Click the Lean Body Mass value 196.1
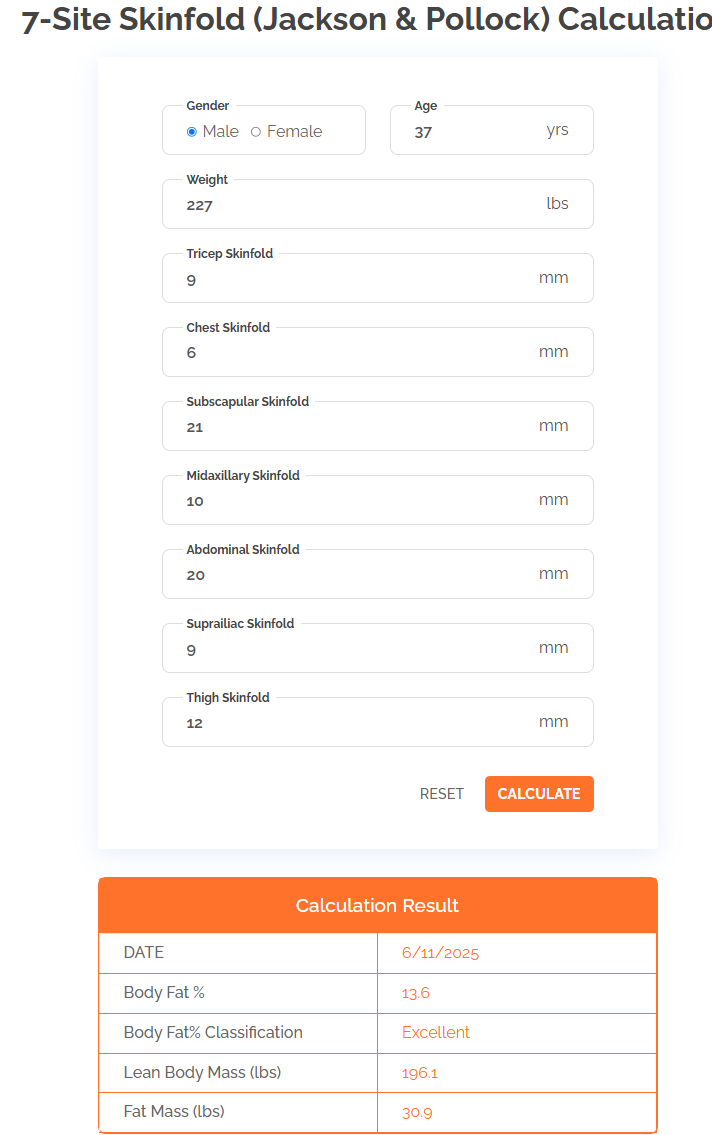 pyautogui.click(x=420, y=1073)
